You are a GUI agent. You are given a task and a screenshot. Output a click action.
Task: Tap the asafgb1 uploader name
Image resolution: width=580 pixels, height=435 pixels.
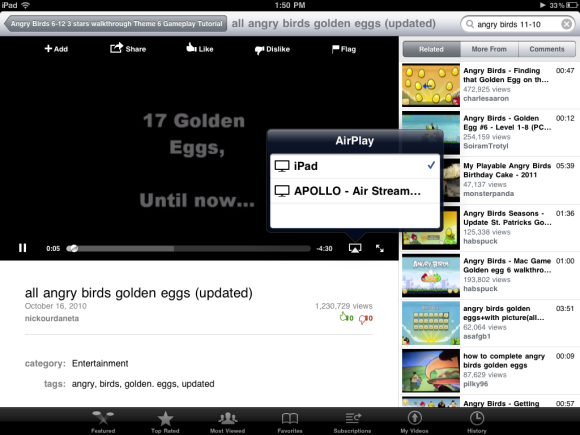tap(477, 336)
